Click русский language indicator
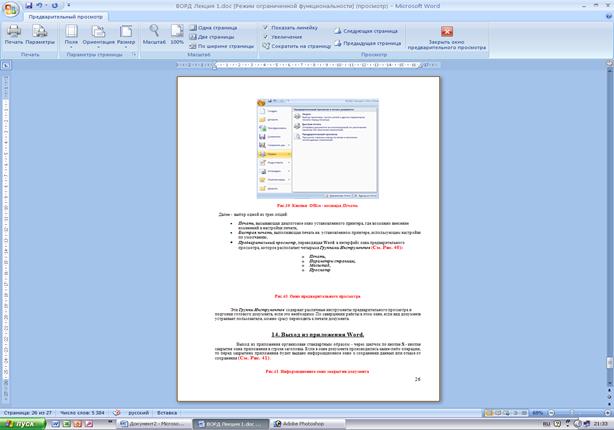The height and width of the screenshot is (430, 614). pos(139,413)
